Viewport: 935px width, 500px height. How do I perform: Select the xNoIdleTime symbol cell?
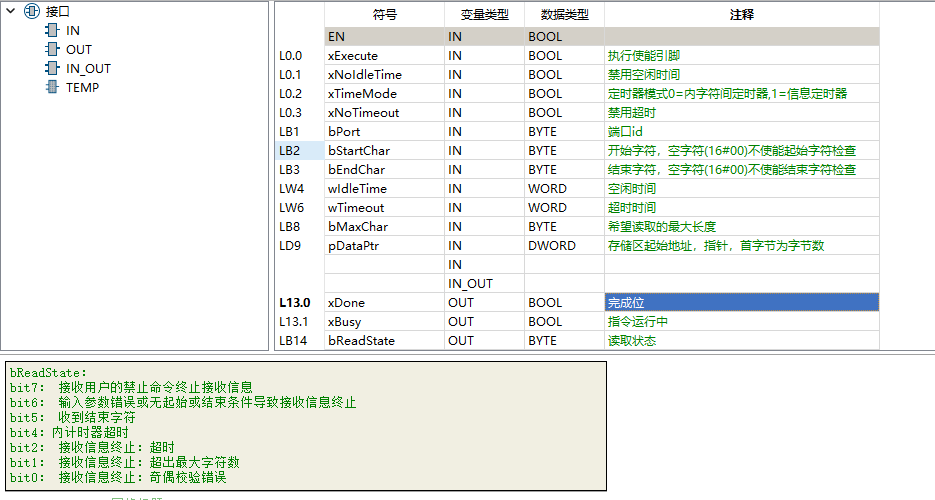(x=385, y=74)
